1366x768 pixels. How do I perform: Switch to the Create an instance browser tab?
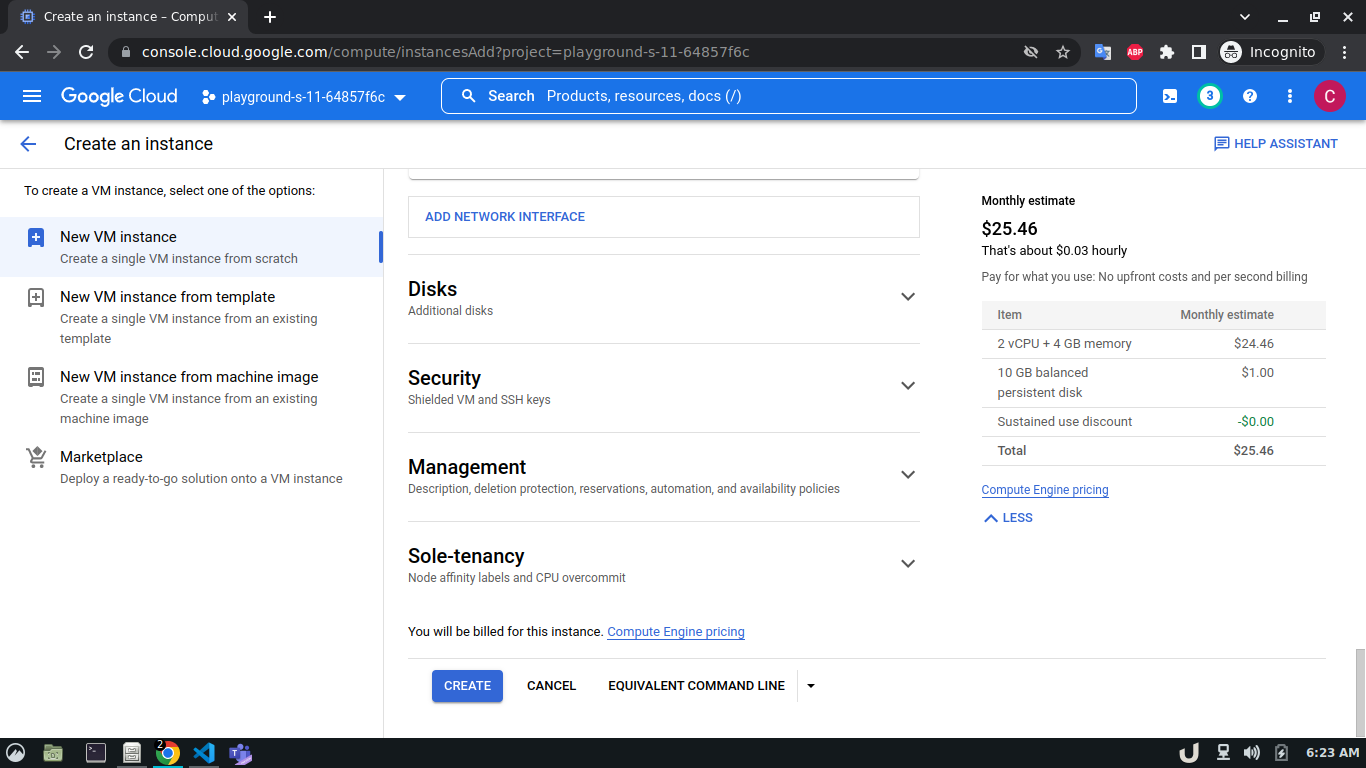[x=129, y=17]
